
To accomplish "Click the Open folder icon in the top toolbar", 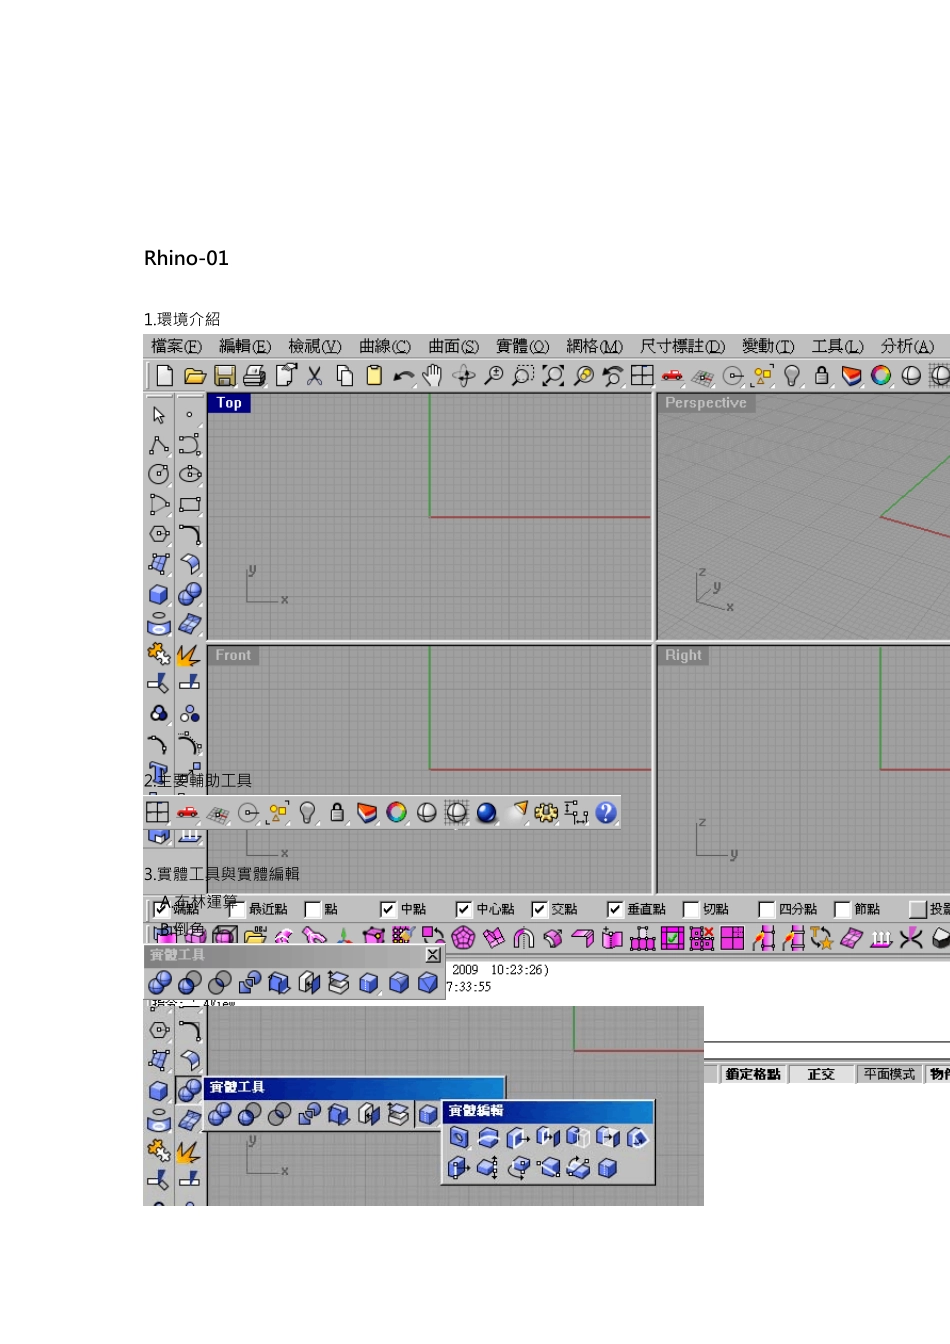I will point(195,376).
